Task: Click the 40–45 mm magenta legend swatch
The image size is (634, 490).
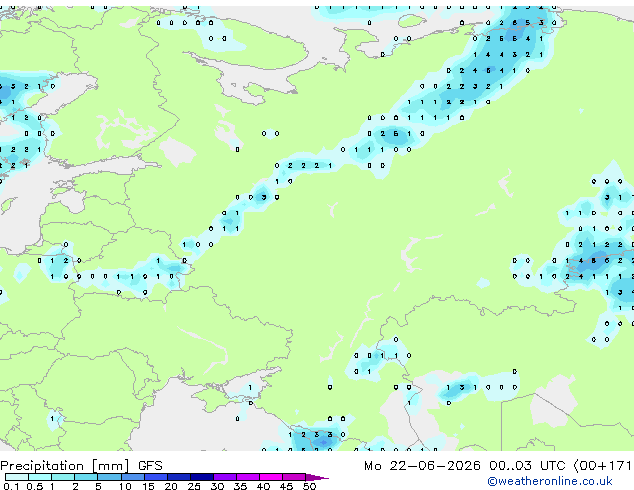Action: click(271, 477)
